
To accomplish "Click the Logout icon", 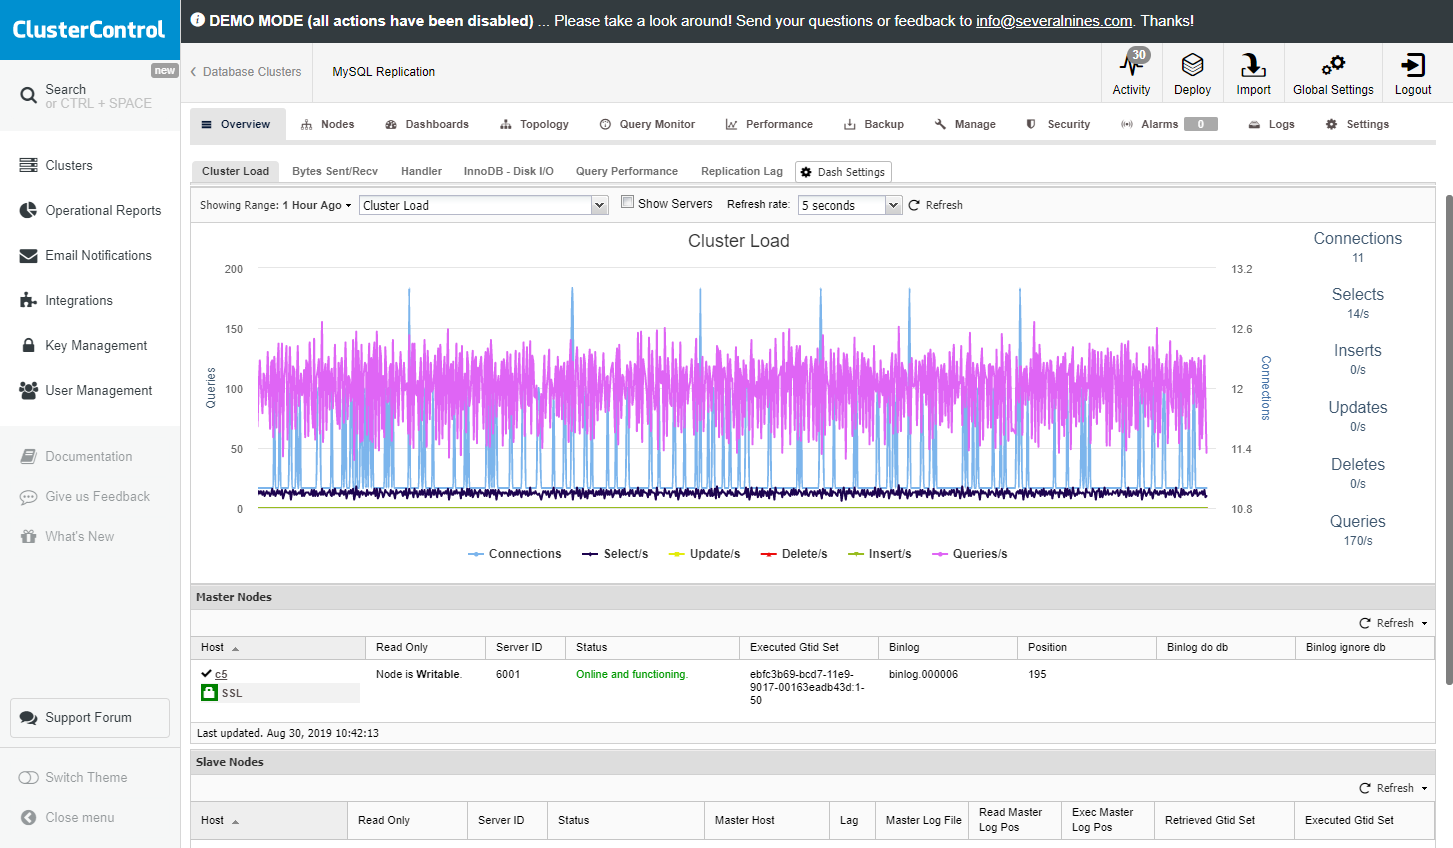I will 1413,66.
